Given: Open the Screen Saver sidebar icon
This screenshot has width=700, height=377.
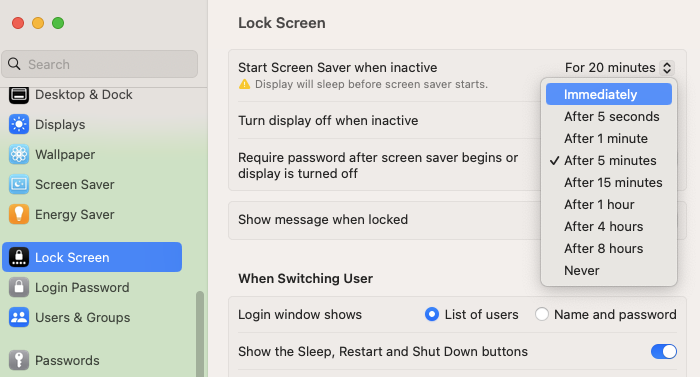Looking at the screenshot, I should click(19, 184).
